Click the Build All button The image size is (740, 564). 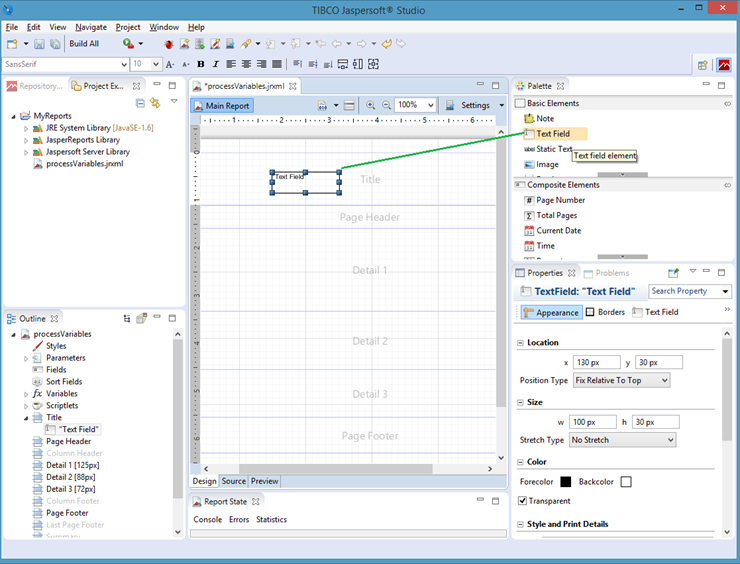click(x=83, y=44)
